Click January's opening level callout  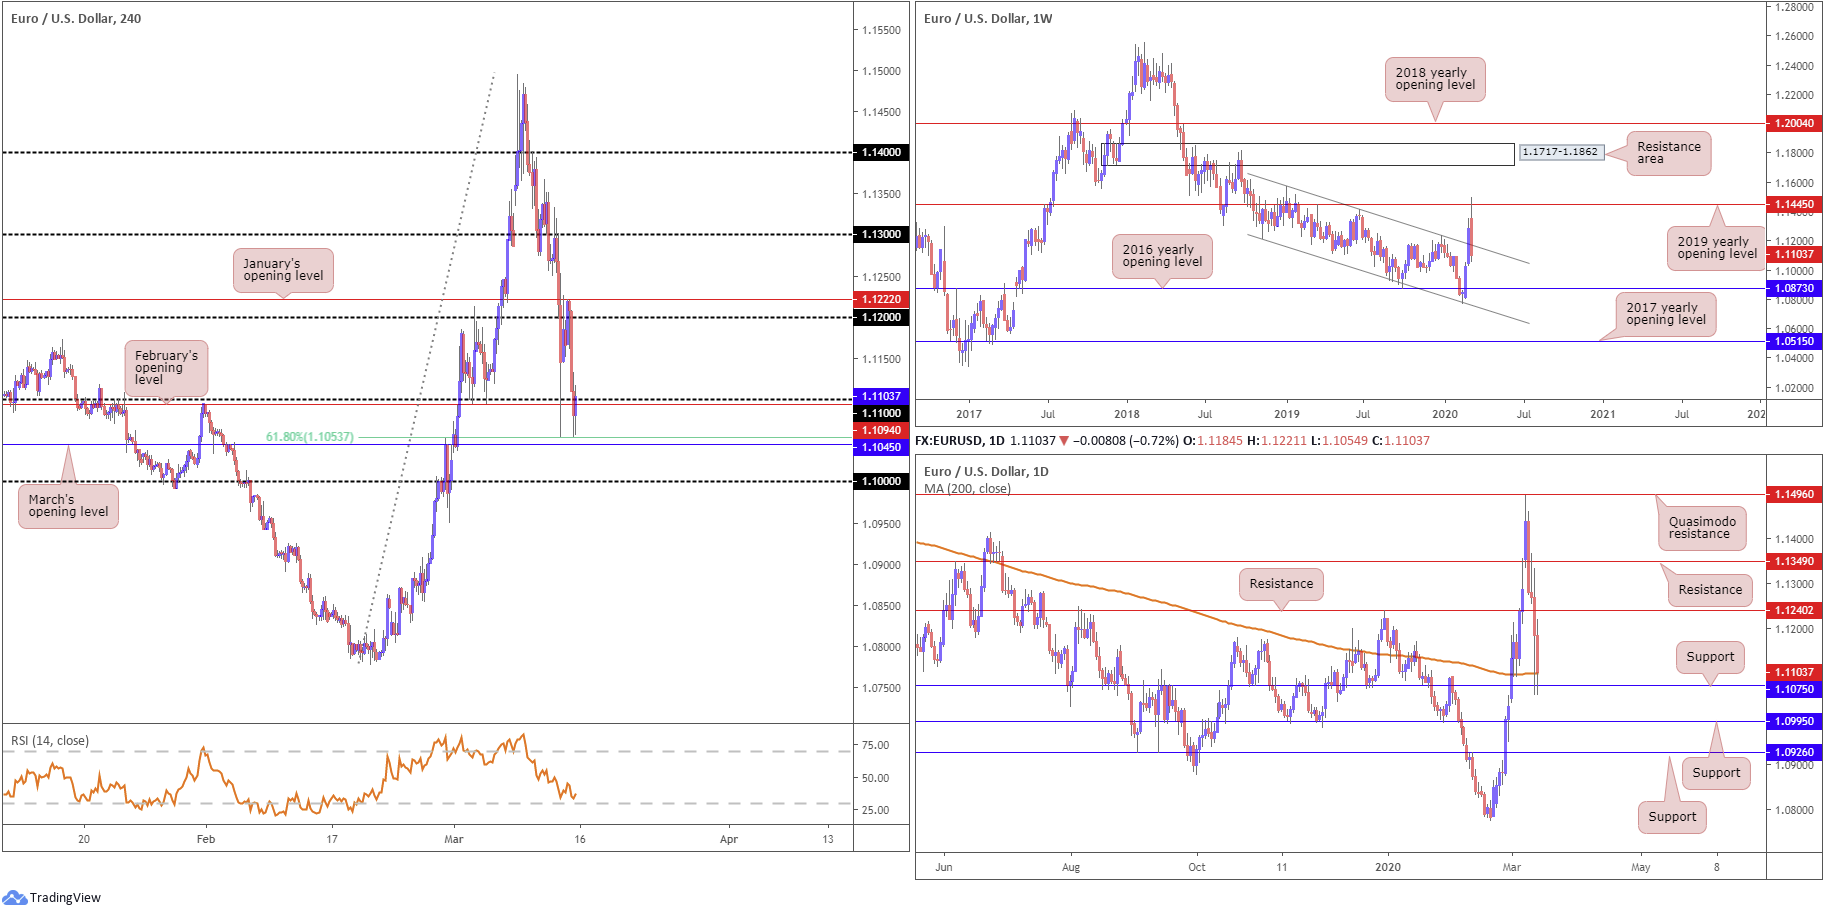pyautogui.click(x=283, y=270)
